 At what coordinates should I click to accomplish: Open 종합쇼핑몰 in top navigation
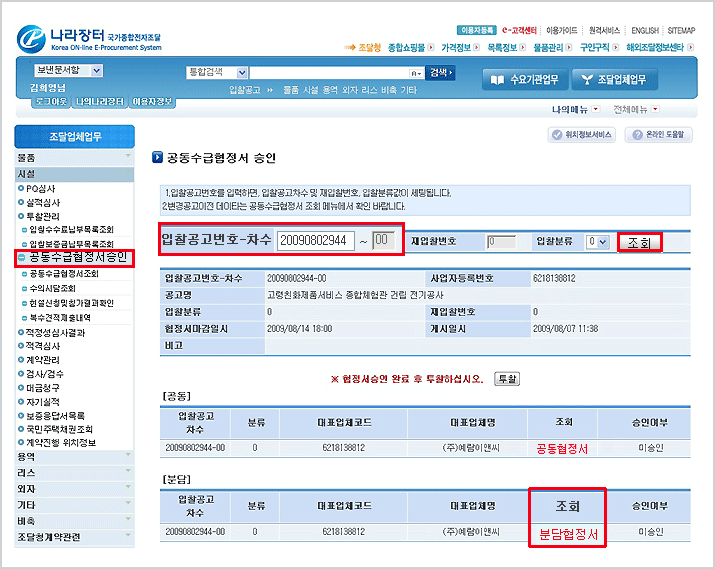tap(411, 47)
